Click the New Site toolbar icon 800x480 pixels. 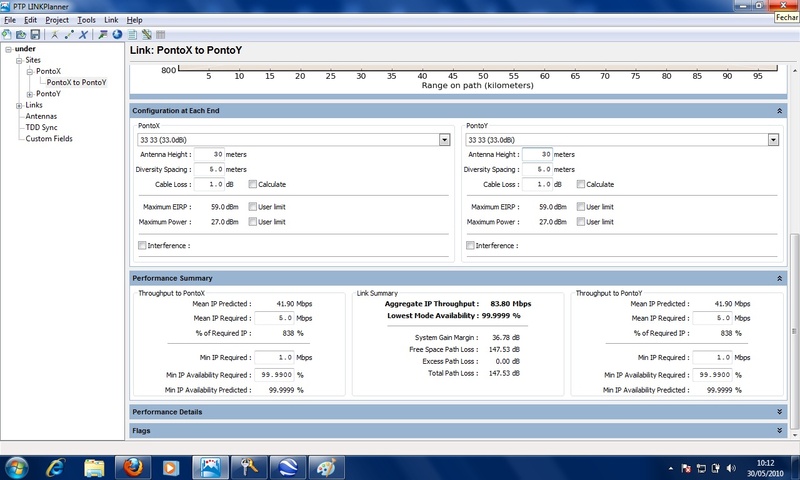(x=55, y=34)
